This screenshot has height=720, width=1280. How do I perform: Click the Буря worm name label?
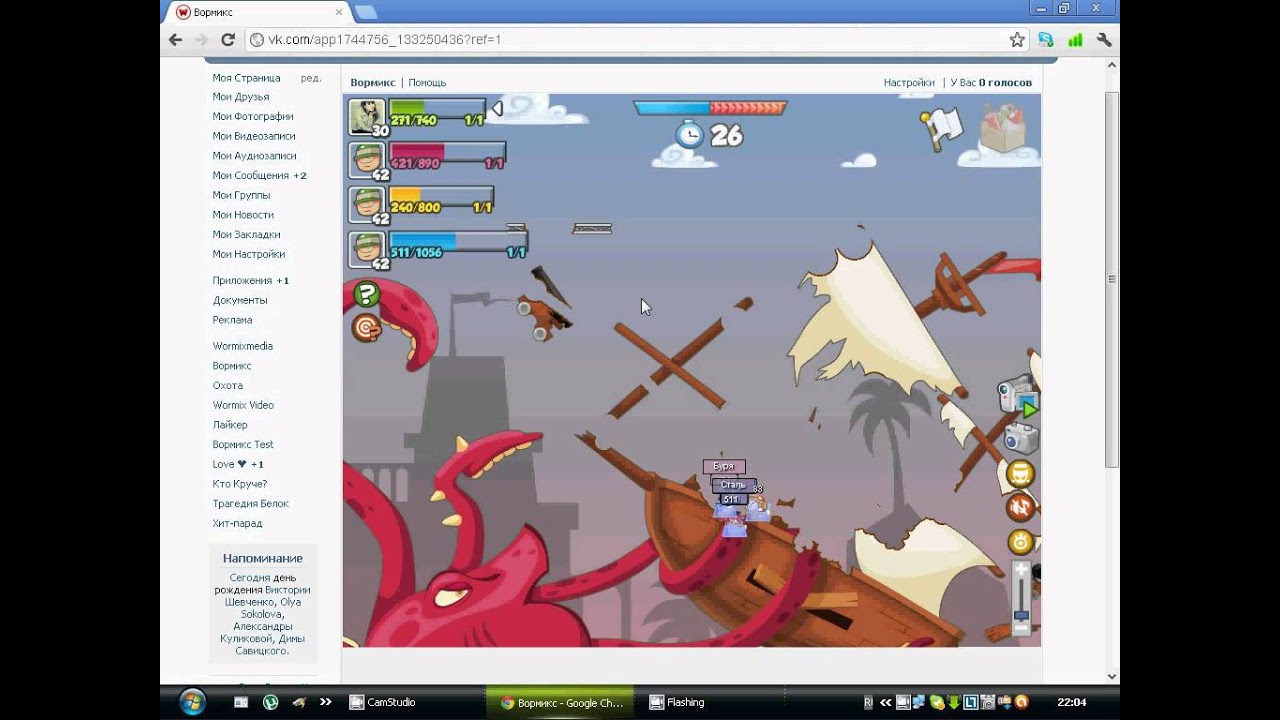coord(724,466)
